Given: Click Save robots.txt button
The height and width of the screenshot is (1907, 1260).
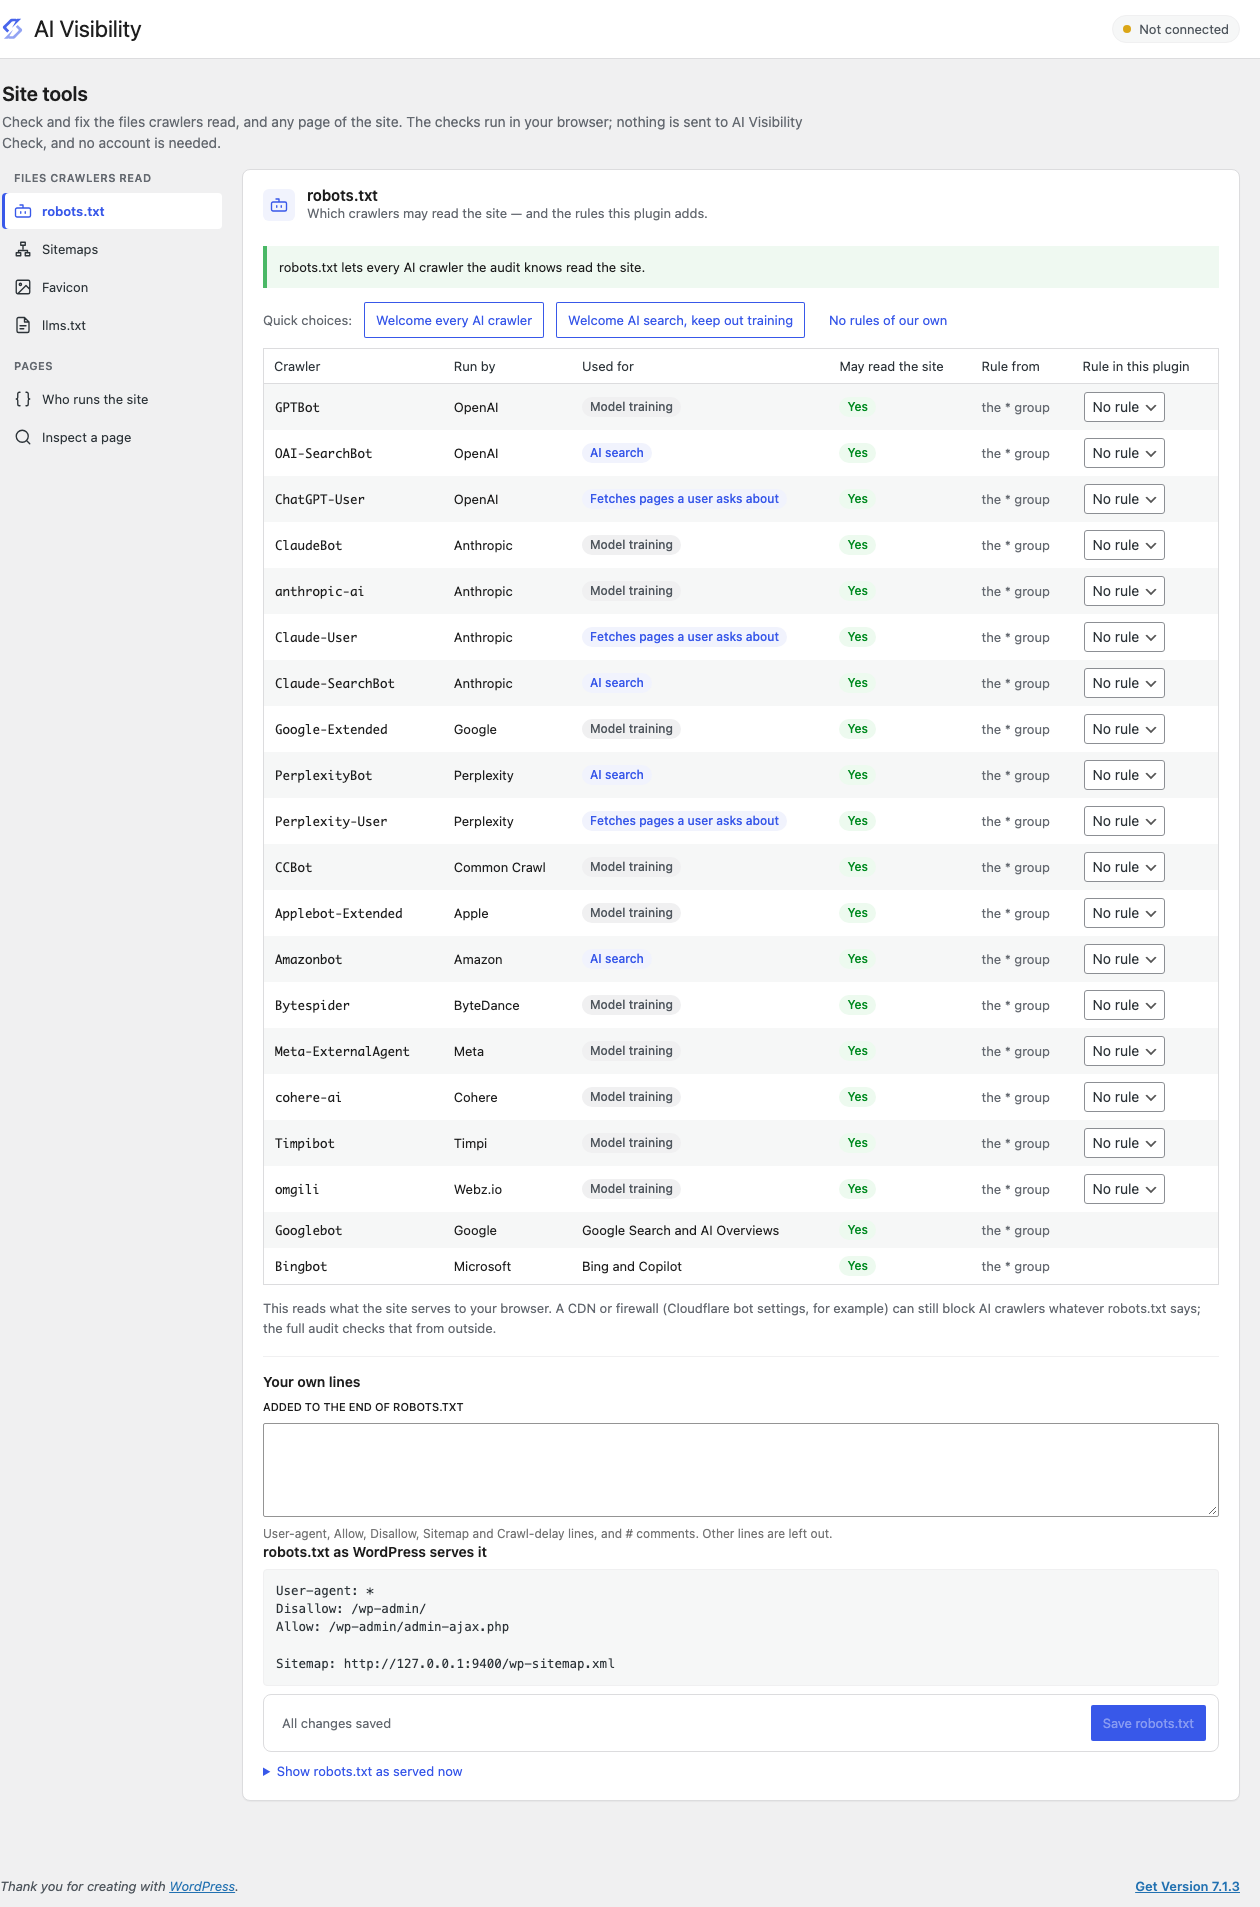Looking at the screenshot, I should coord(1148,1724).
